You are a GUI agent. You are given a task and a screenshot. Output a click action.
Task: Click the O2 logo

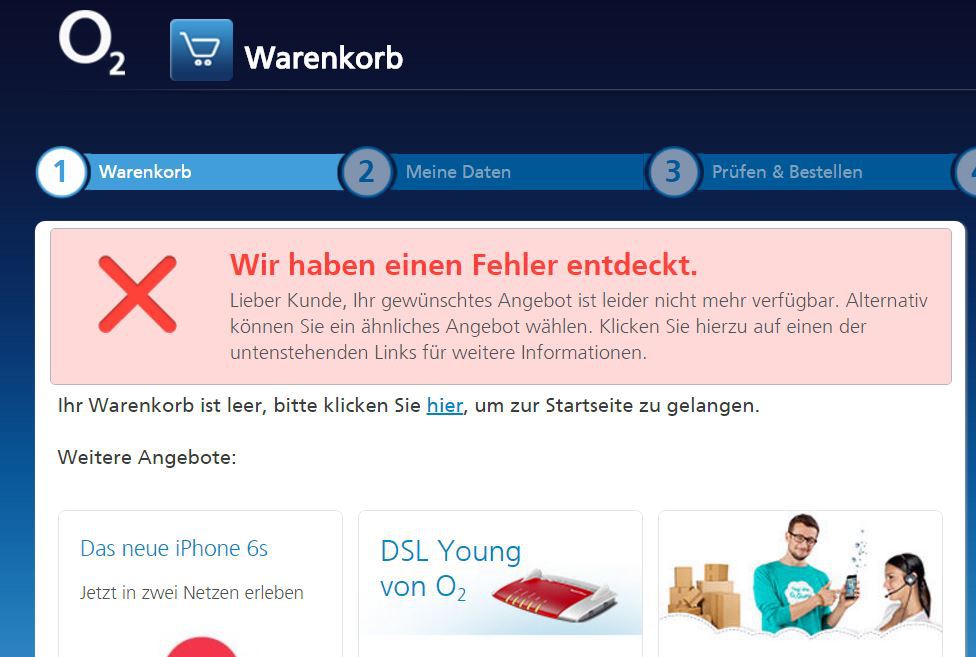point(92,43)
